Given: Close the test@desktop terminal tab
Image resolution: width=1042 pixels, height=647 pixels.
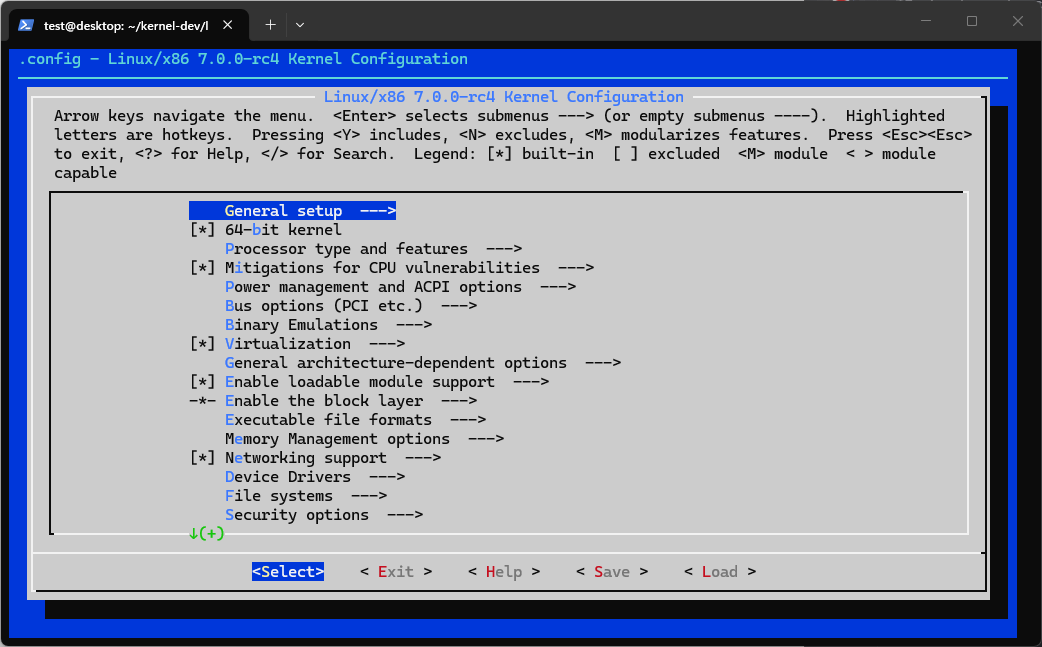Looking at the screenshot, I should click(x=227, y=25).
